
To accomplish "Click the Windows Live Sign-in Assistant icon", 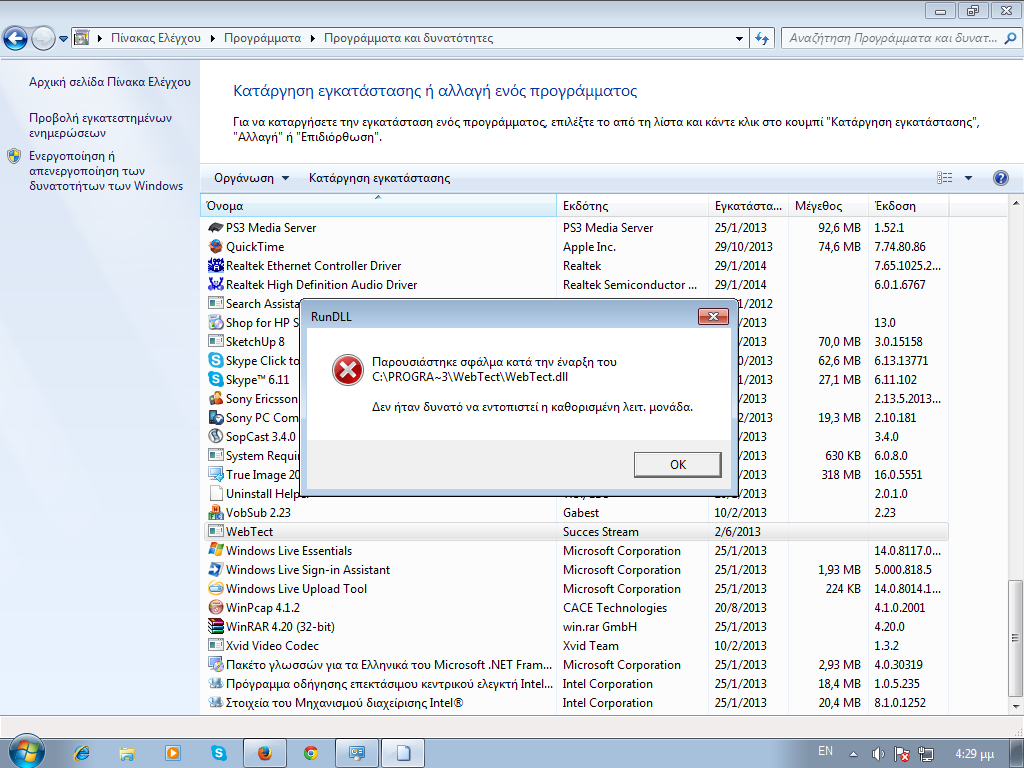I will (216, 569).
